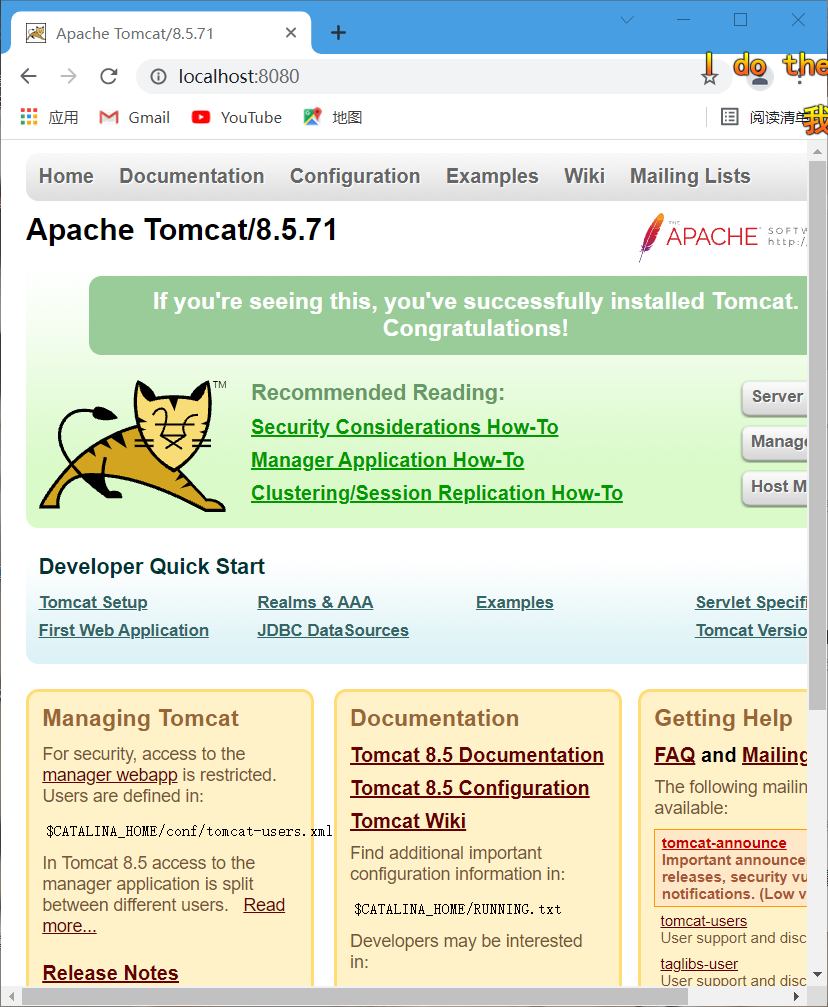Open YouTube bookmark
Viewport: 828px width, 1007px height.
click(x=237, y=118)
